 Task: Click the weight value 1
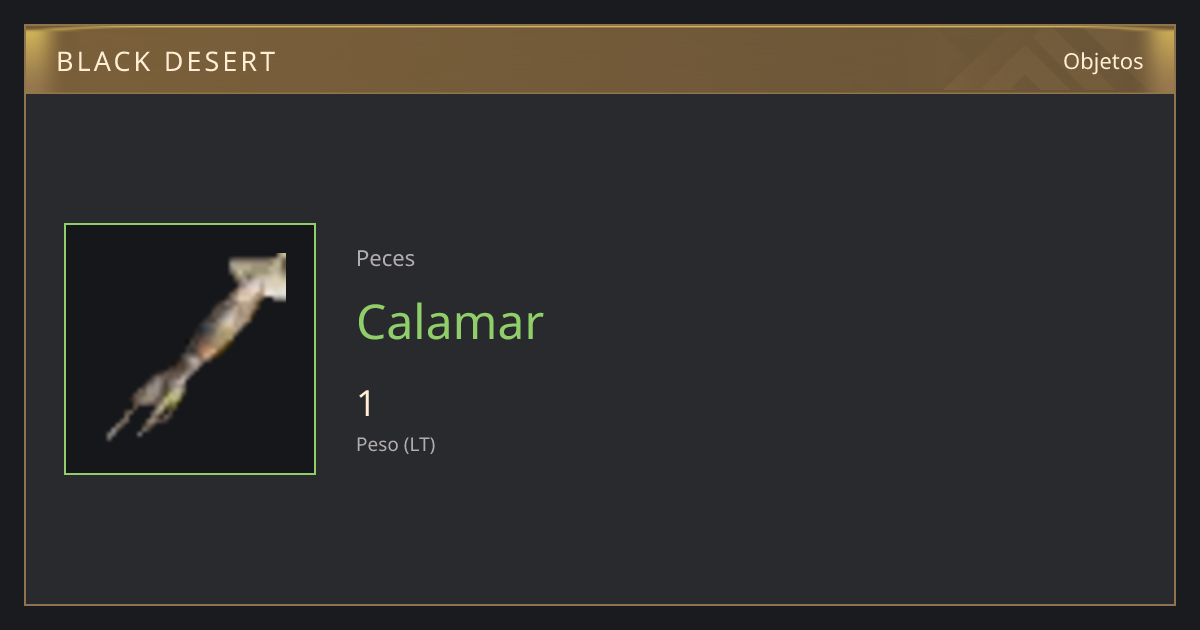366,404
